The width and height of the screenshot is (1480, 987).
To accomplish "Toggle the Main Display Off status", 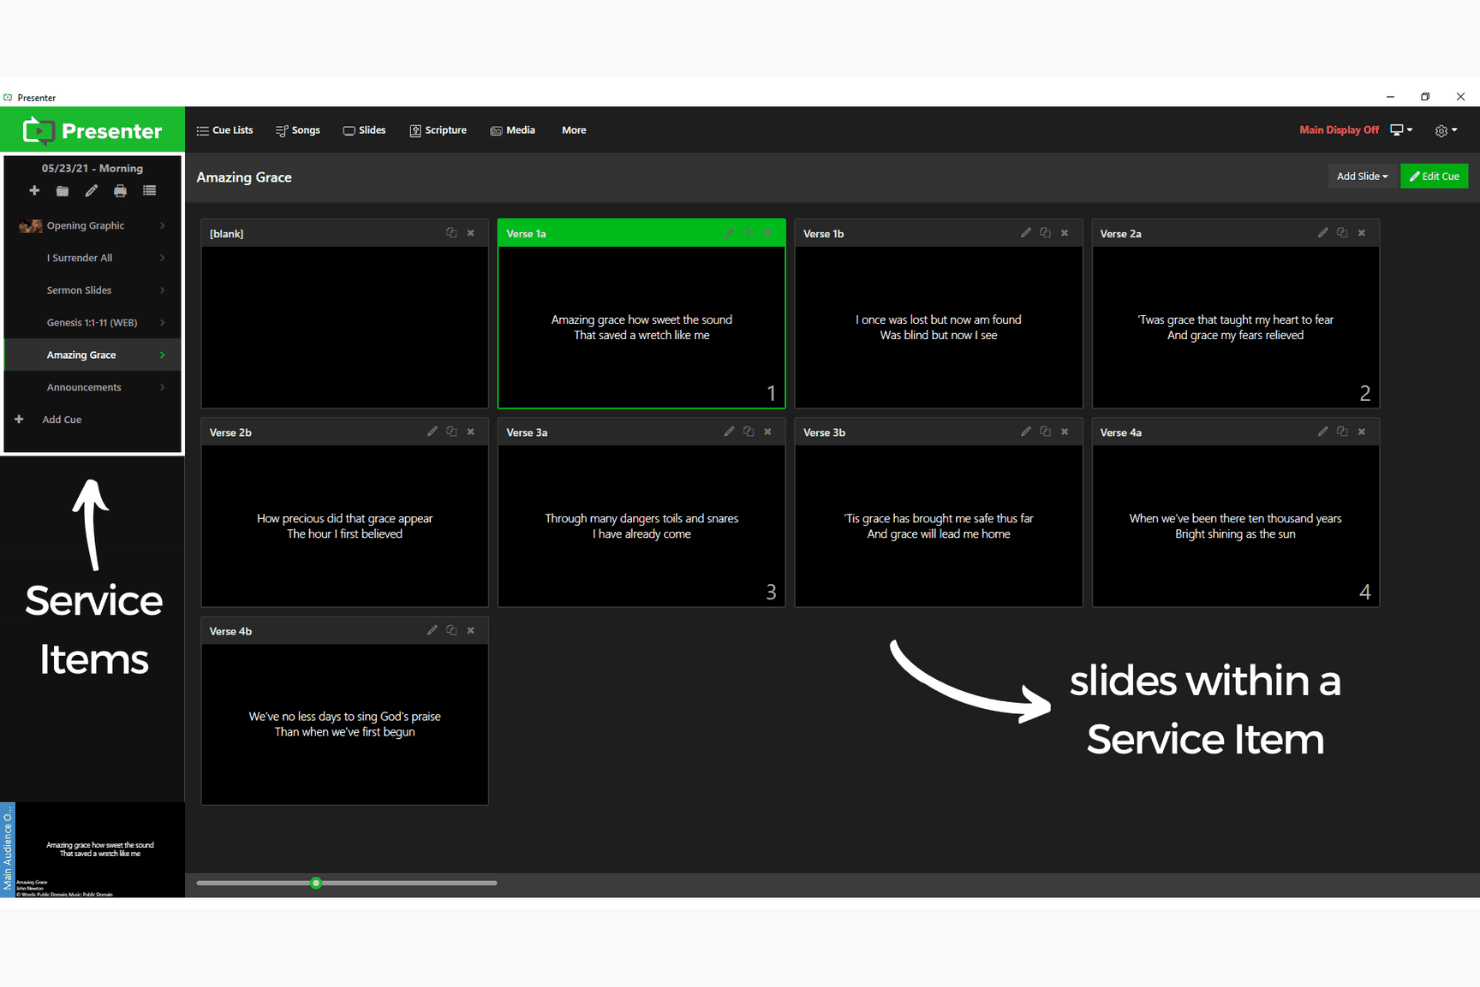I will point(1339,130).
